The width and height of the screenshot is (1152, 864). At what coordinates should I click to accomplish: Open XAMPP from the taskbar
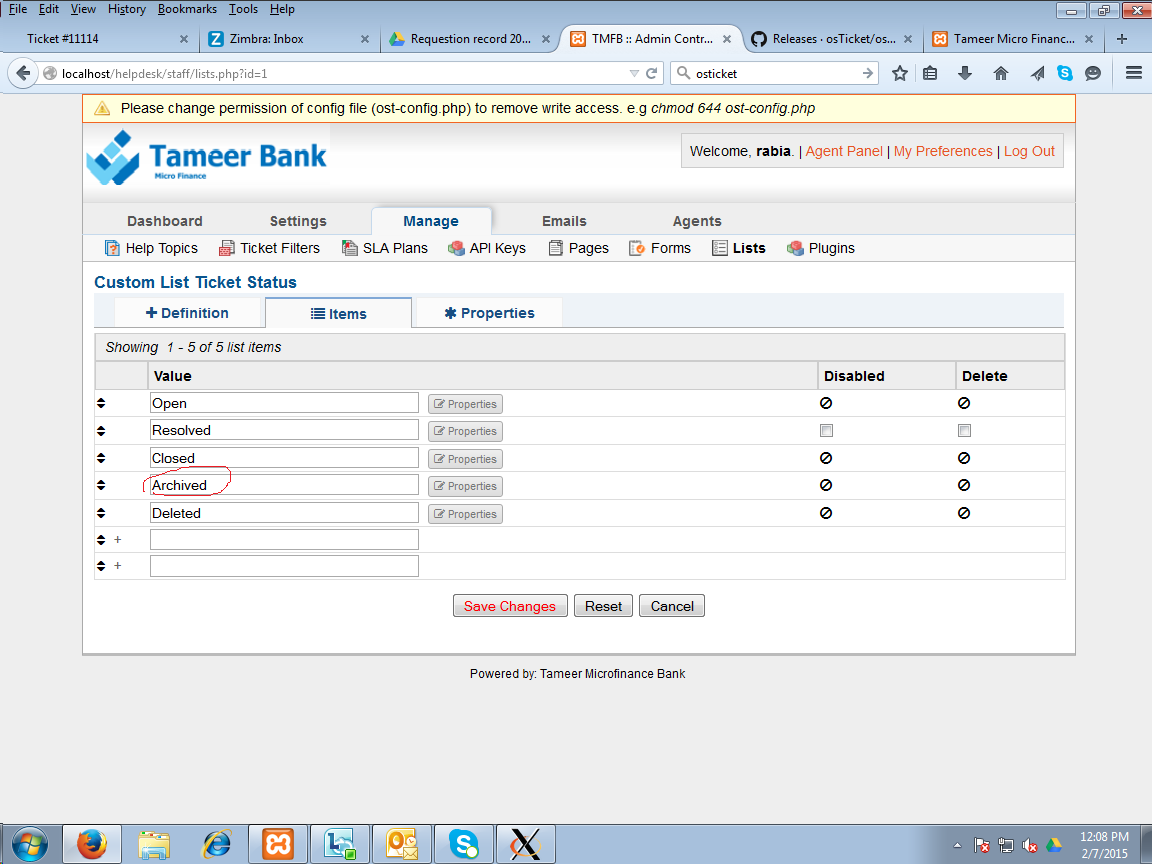(278, 845)
